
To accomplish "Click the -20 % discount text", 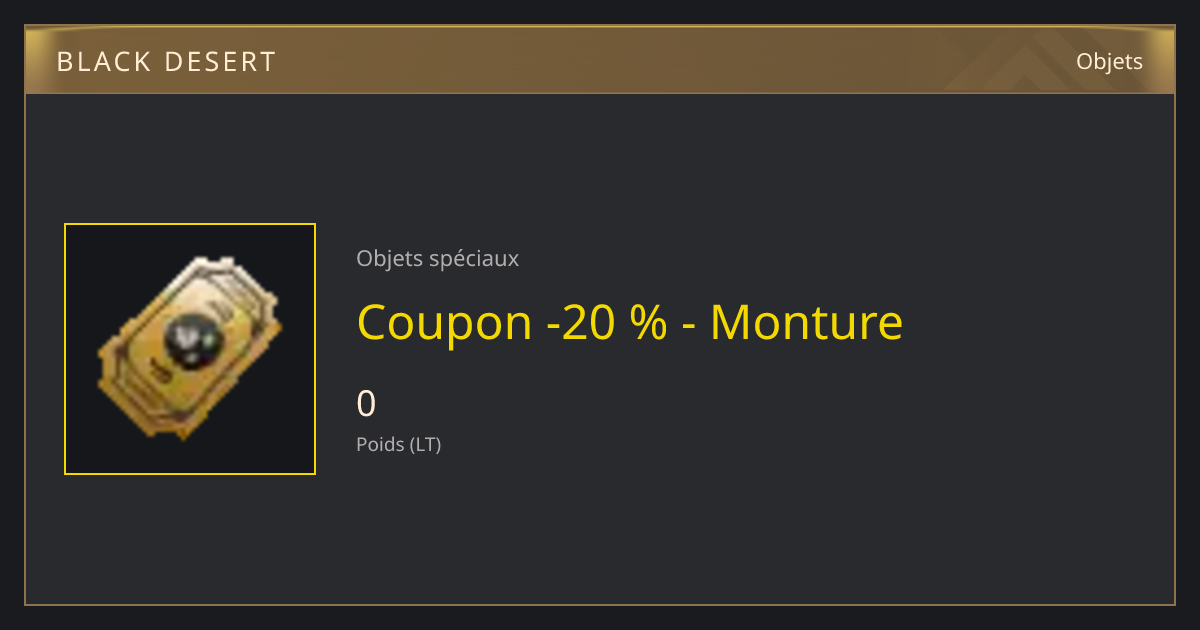I will point(607,322).
